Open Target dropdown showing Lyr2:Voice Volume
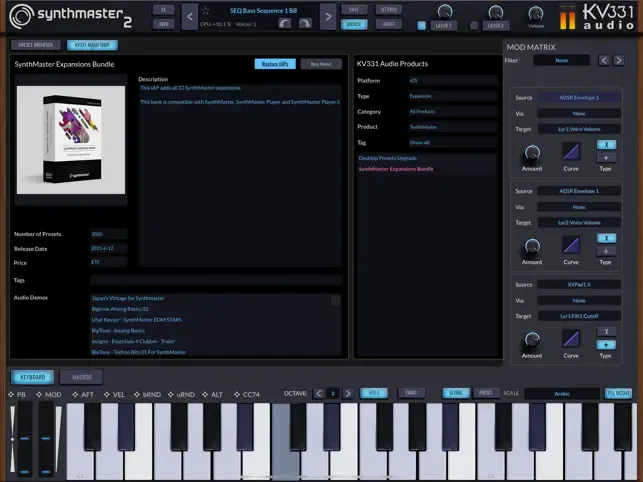 [579, 222]
